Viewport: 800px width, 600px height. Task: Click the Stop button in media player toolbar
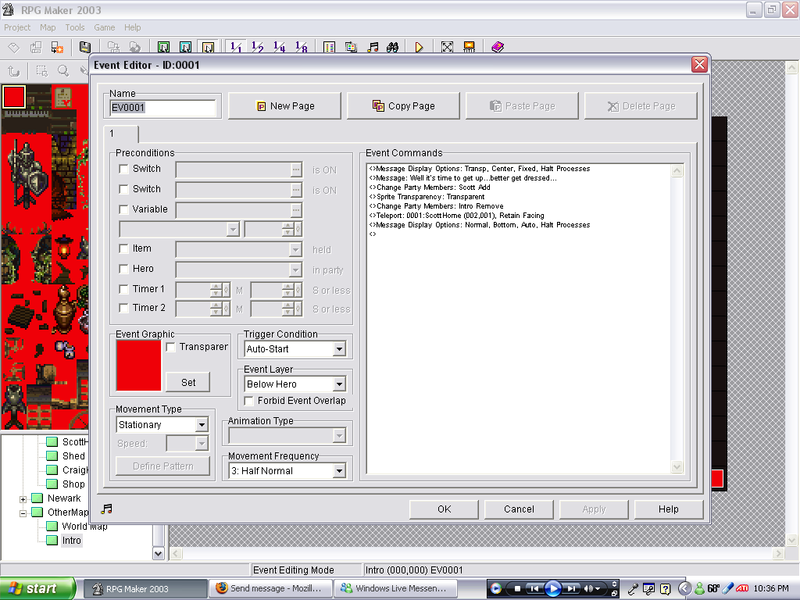pos(517,588)
